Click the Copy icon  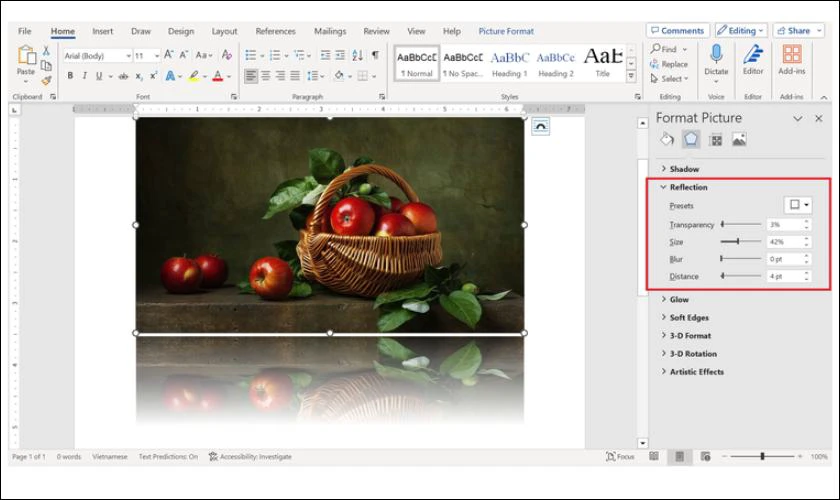(x=46, y=65)
